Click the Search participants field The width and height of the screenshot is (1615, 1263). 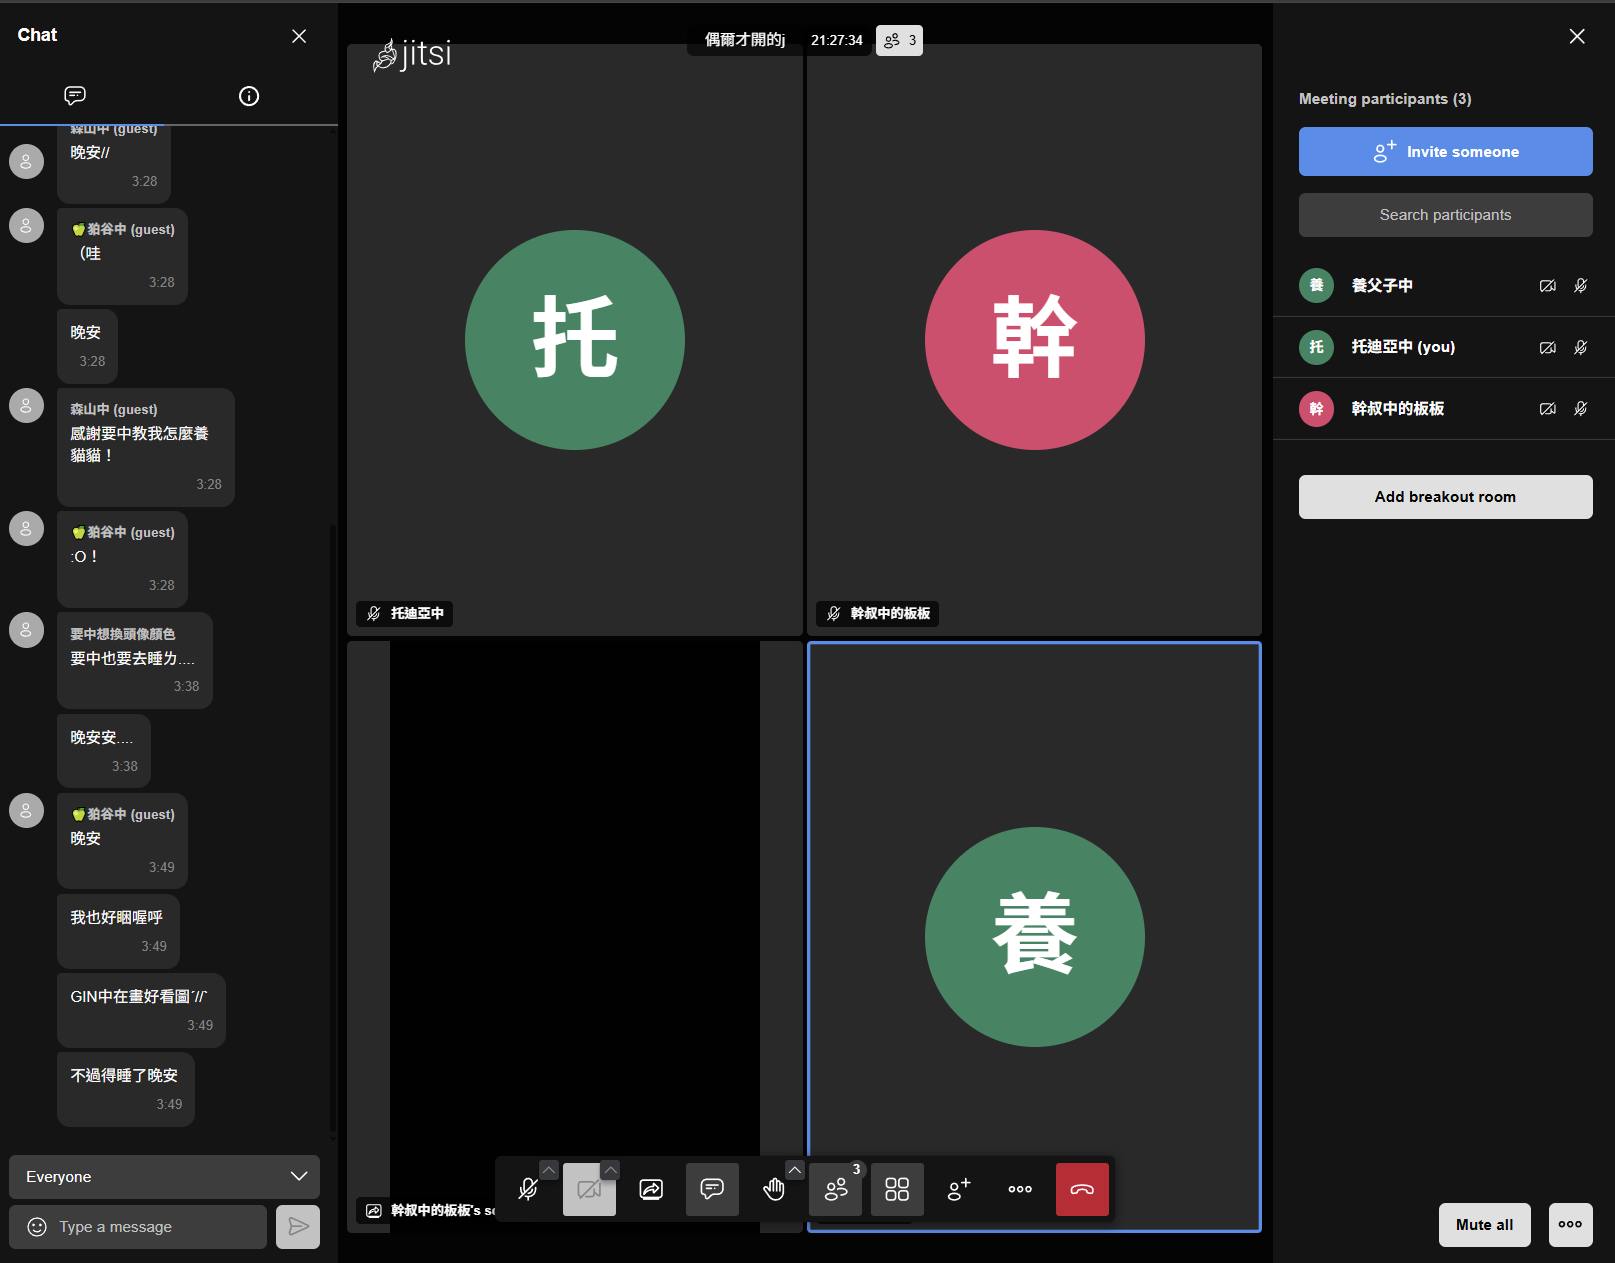[x=1445, y=215]
